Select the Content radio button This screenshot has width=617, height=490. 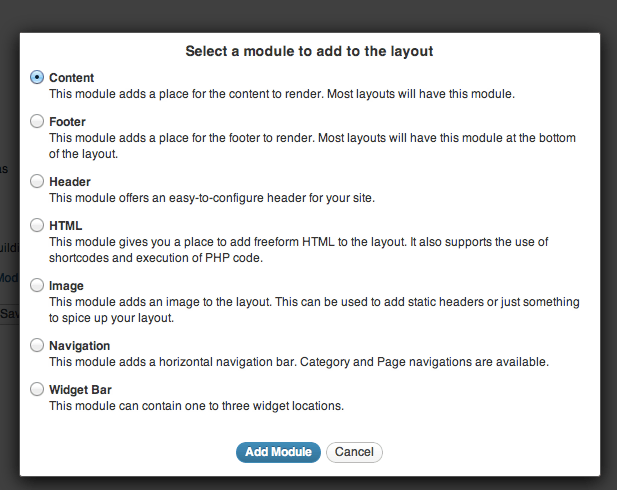pos(37,77)
